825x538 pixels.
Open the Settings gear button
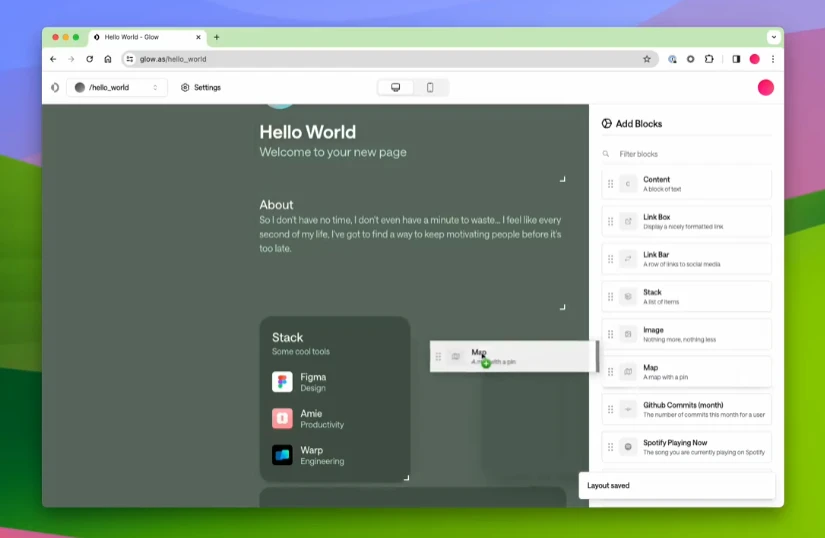200,87
